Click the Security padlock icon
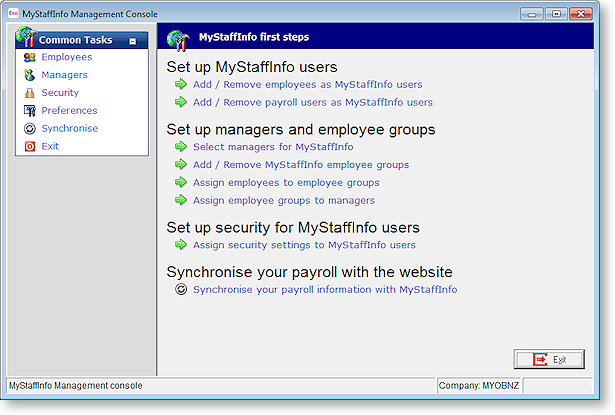 tap(31, 93)
